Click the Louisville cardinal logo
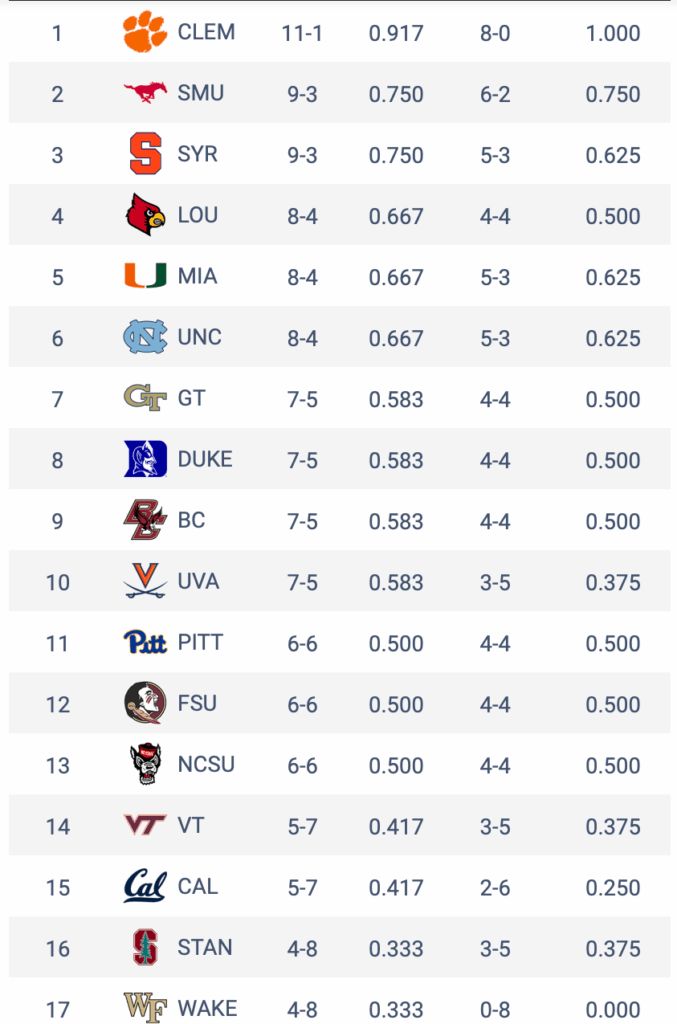The width and height of the screenshot is (677, 1024). point(145,214)
